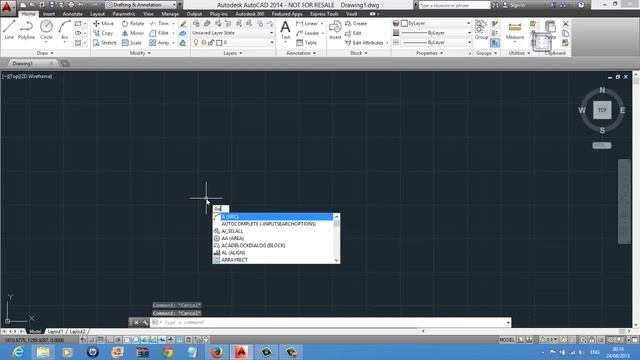Image resolution: width=640 pixels, height=360 pixels.
Task: Toggle layer lock padlock icon
Action: point(211,42)
